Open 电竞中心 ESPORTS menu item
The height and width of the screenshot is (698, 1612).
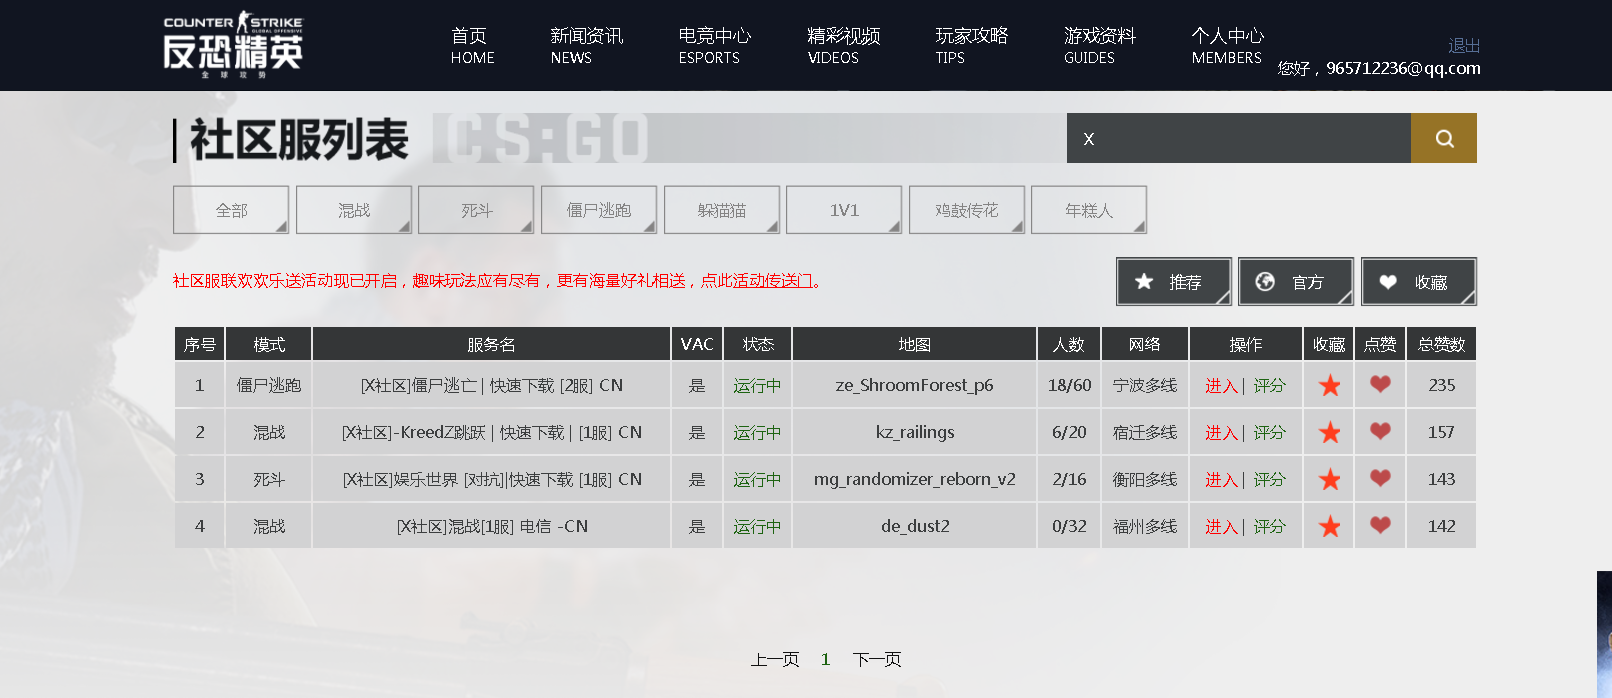(x=714, y=46)
